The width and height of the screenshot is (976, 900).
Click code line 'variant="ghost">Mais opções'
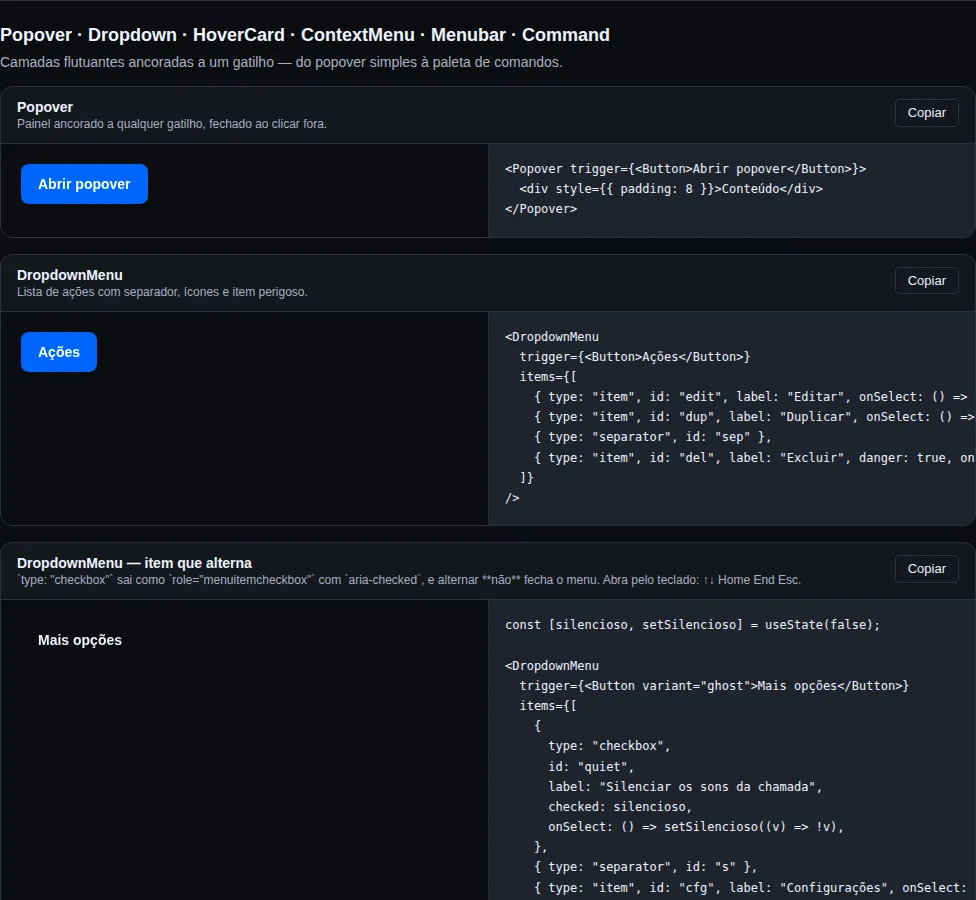click(714, 685)
